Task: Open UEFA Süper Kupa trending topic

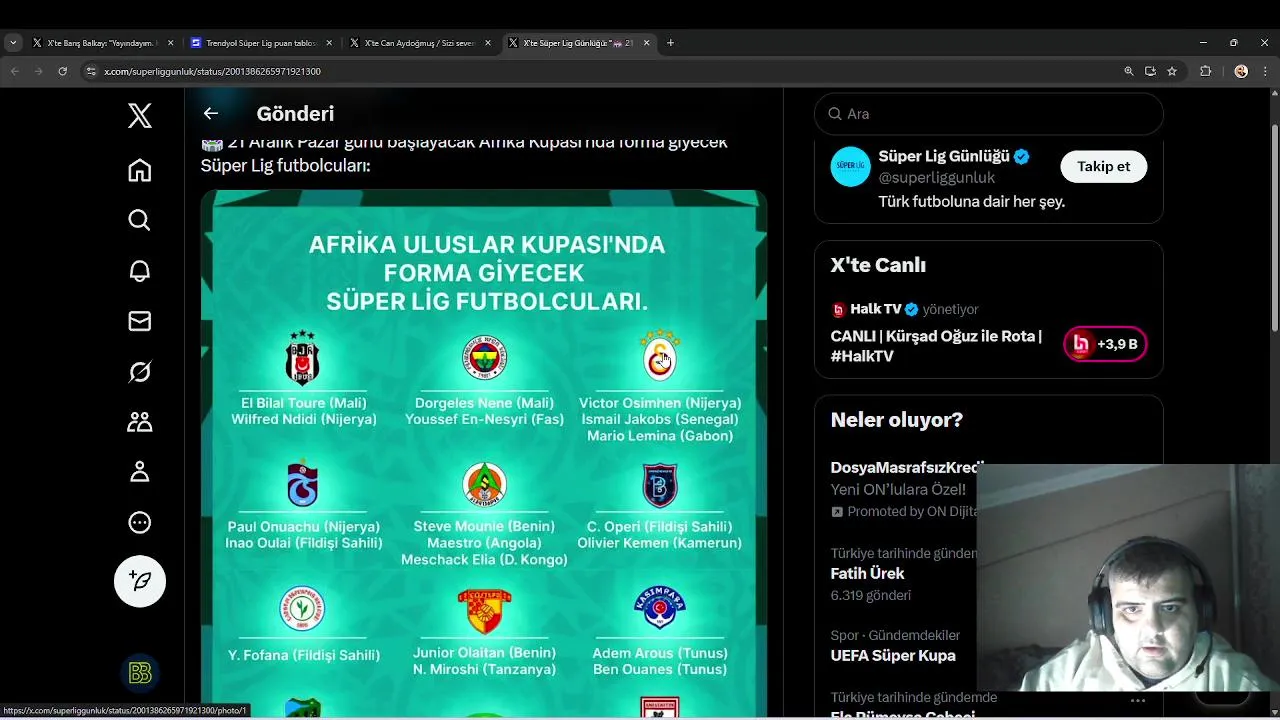Action: [893, 656]
